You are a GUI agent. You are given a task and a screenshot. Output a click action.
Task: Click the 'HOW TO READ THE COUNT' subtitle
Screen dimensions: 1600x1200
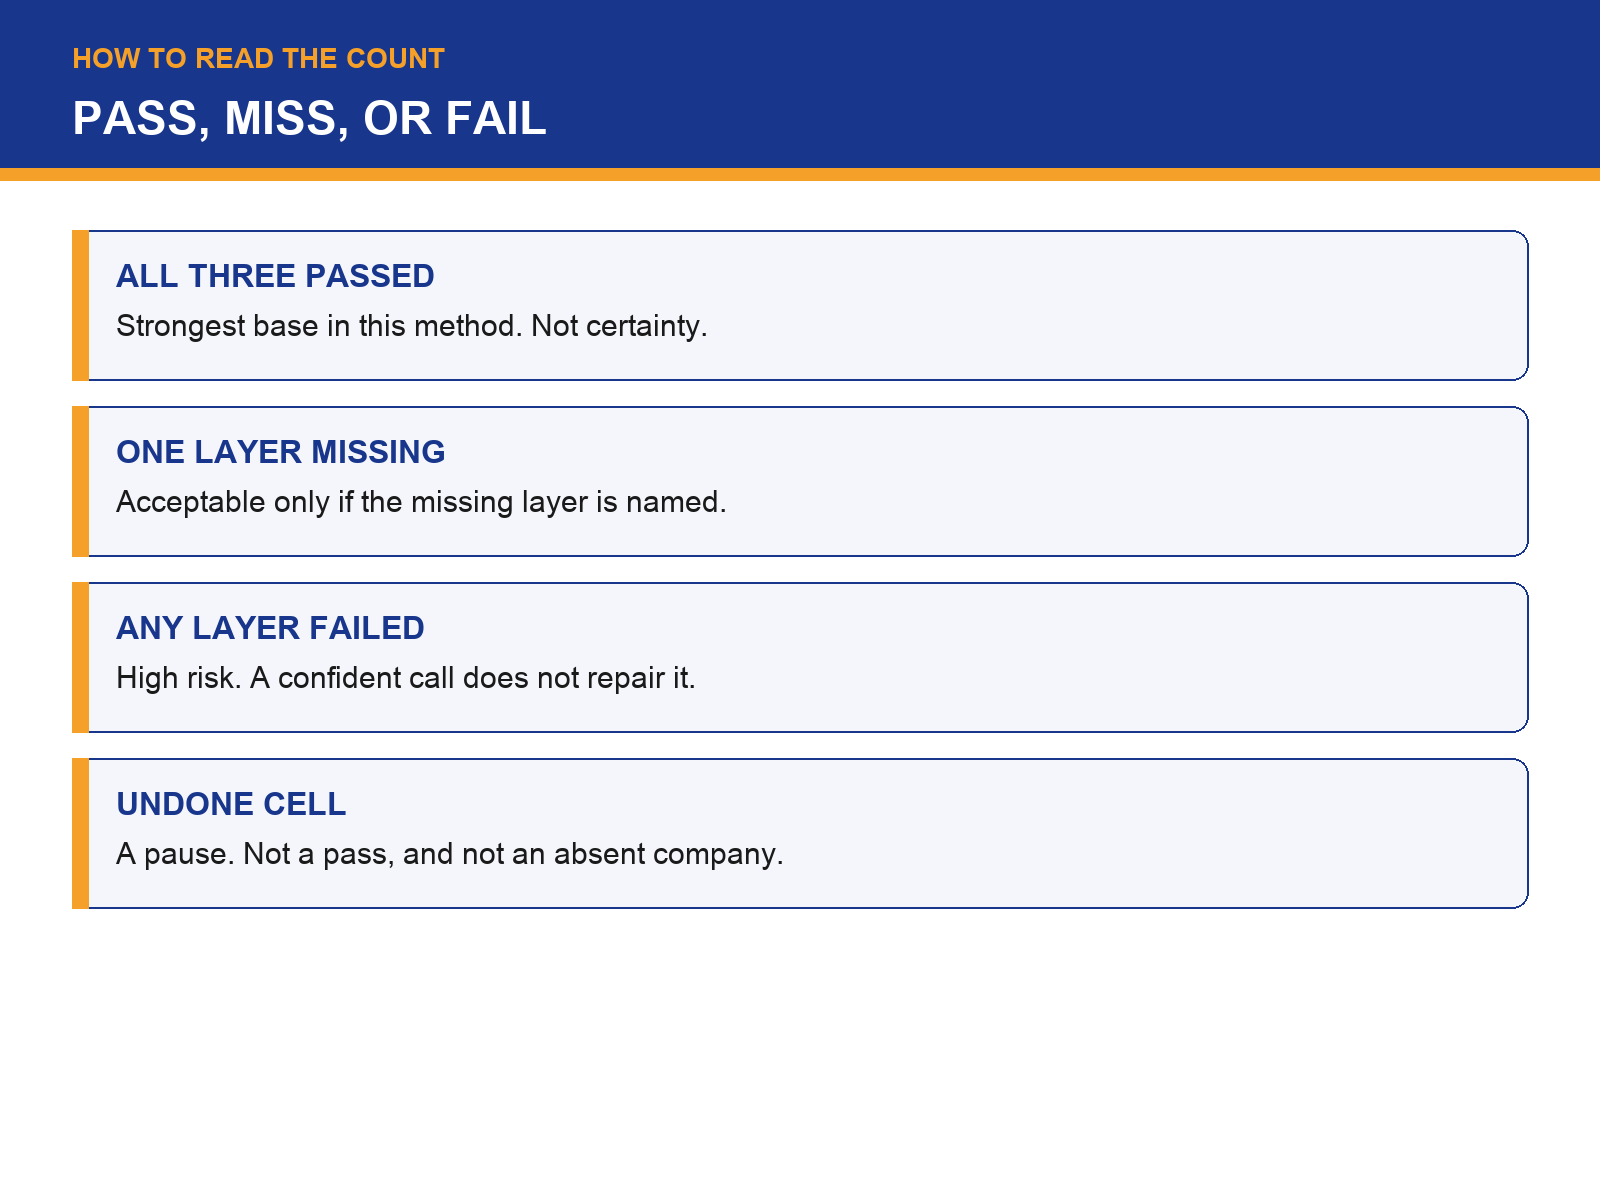point(258,59)
